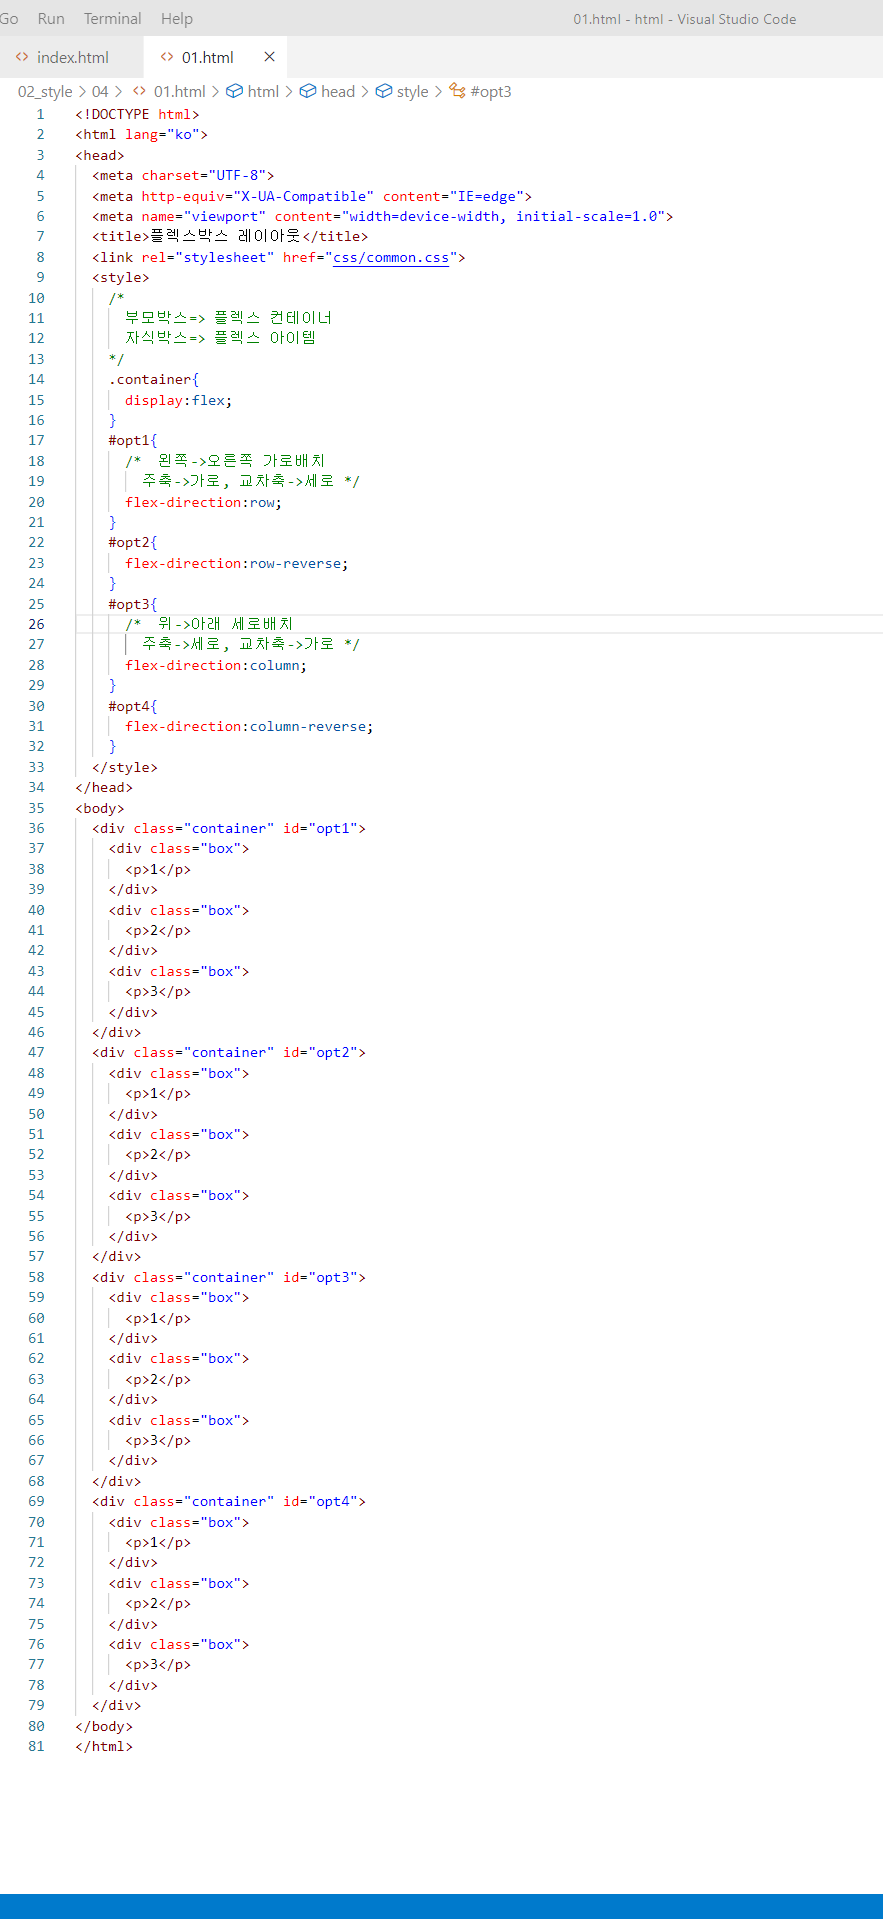Screen dimensions: 883x1919
Task: Switch to the index.html tab
Action: (x=72, y=57)
